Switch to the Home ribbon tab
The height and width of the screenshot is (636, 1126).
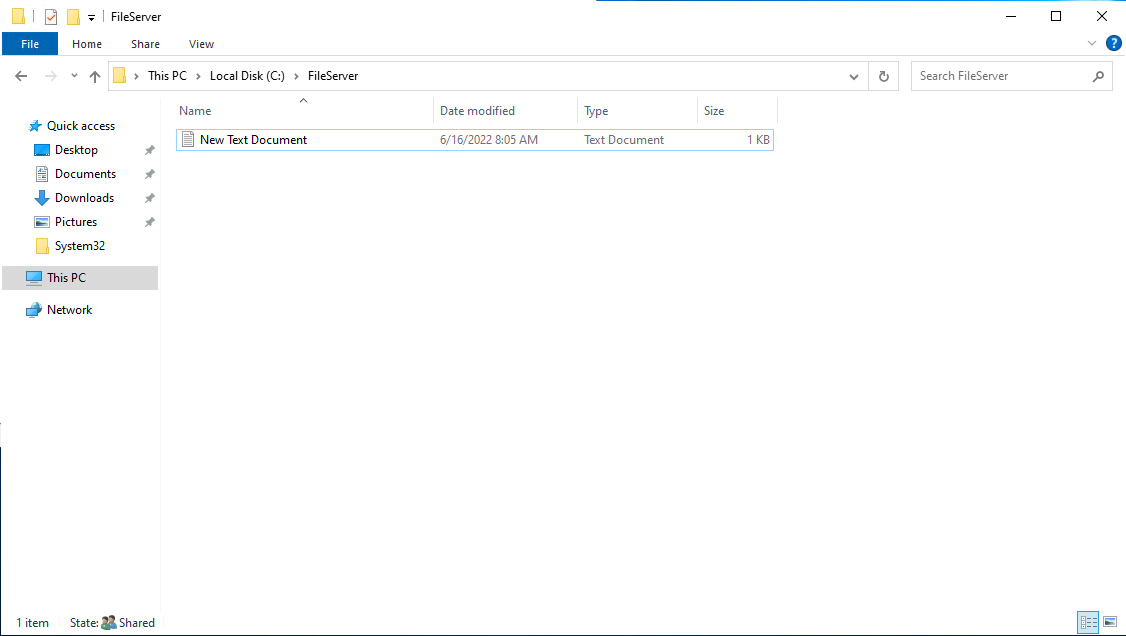(x=87, y=44)
